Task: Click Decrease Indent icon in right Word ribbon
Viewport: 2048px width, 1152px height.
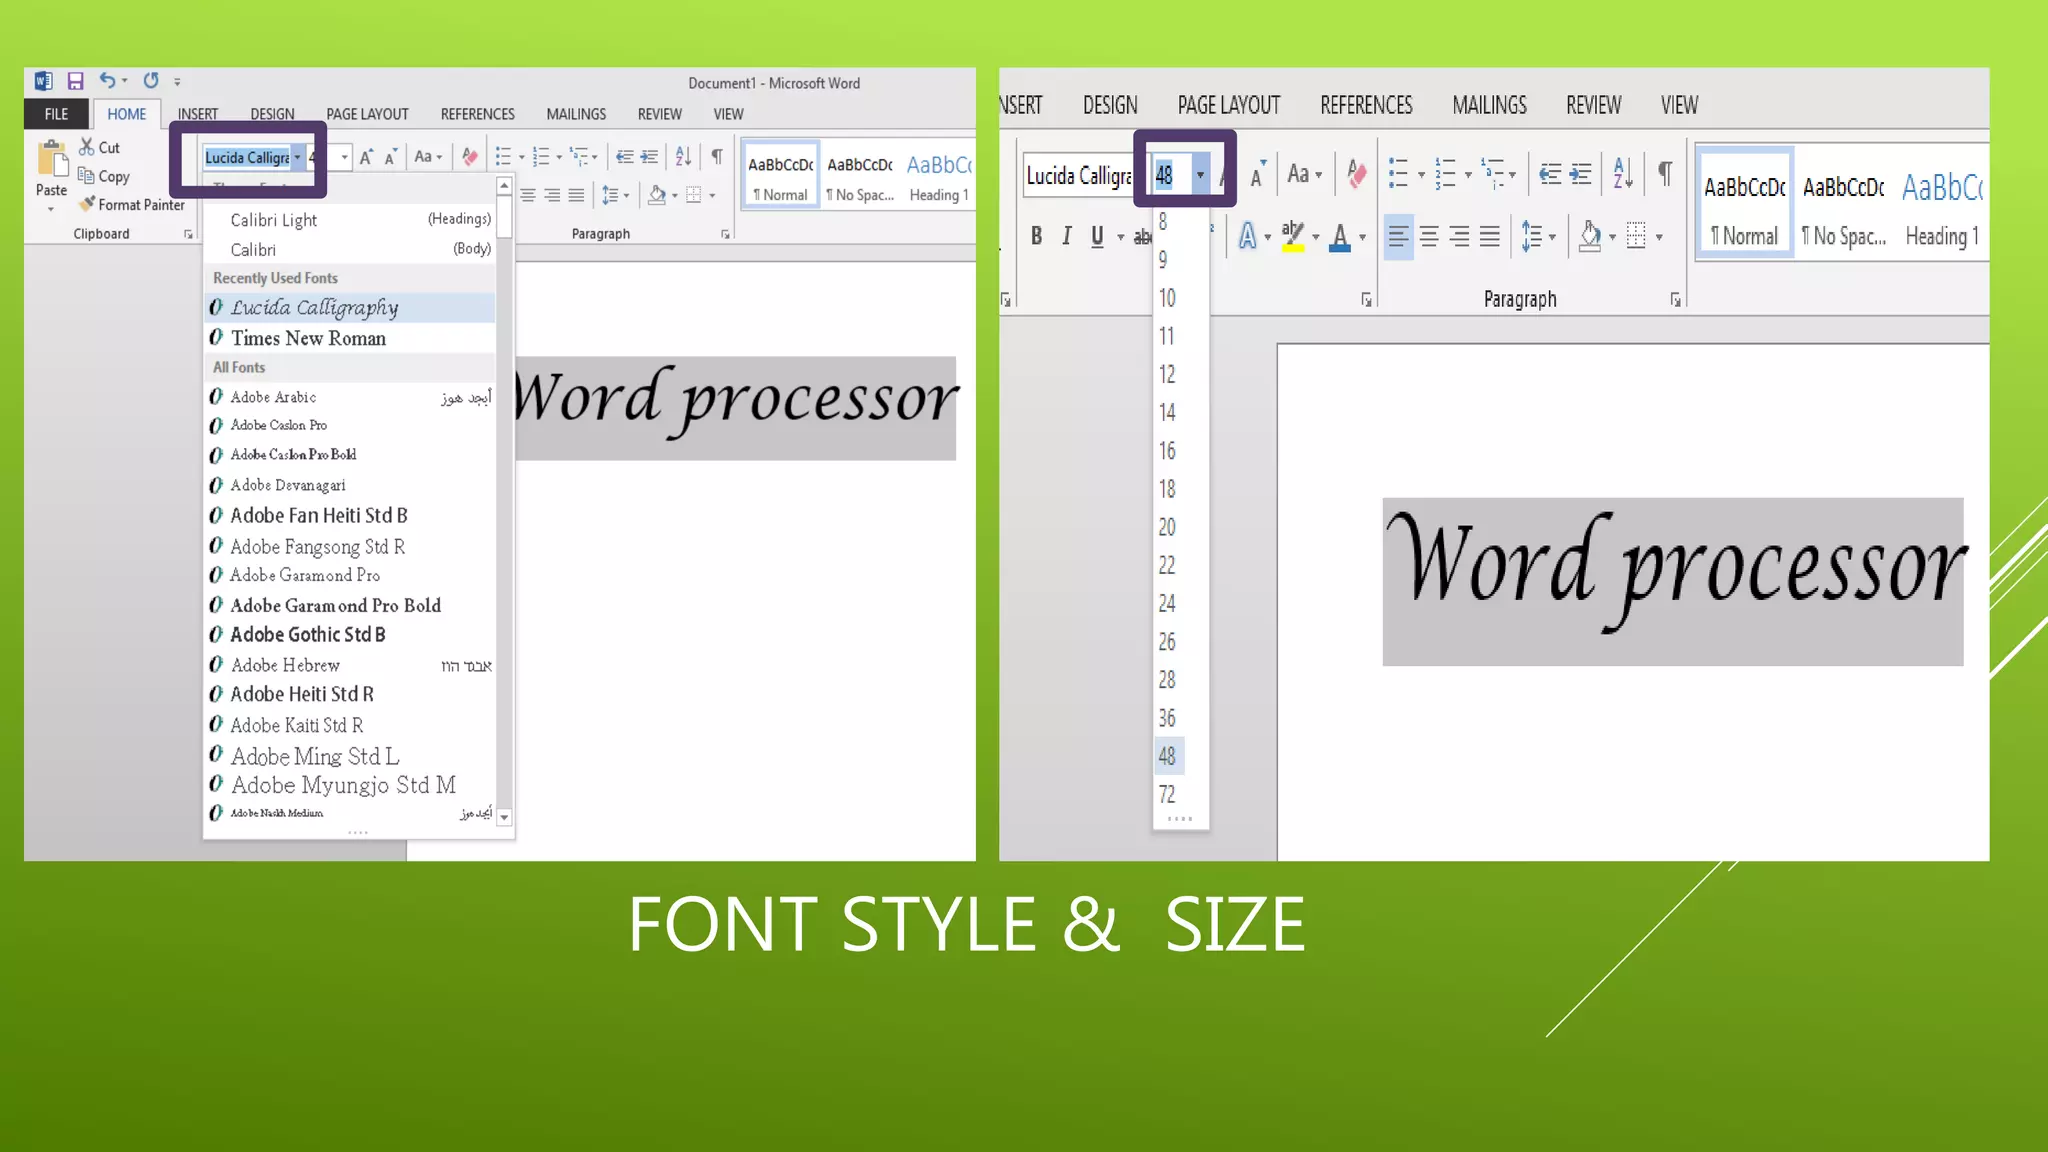Action: tap(1550, 175)
